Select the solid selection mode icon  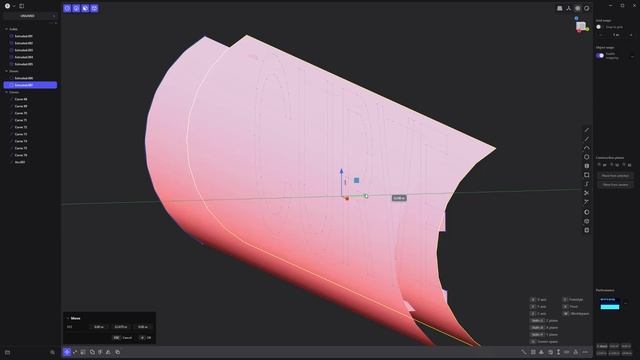94,8
